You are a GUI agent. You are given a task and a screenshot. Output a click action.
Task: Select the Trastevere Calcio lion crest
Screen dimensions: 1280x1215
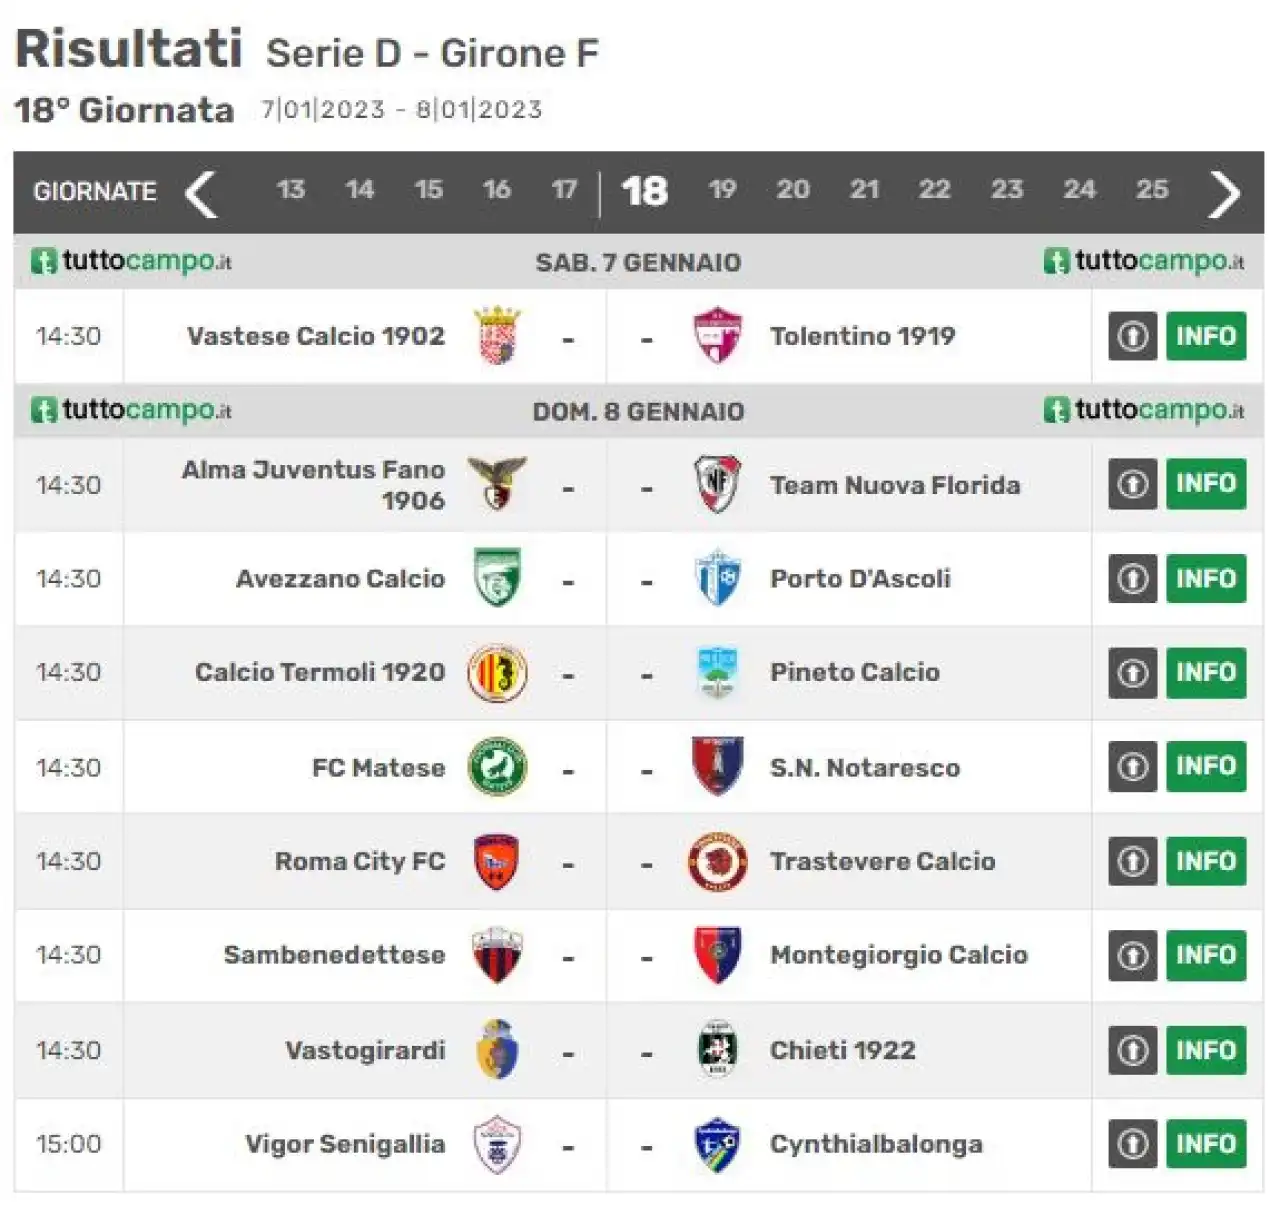pyautogui.click(x=717, y=862)
